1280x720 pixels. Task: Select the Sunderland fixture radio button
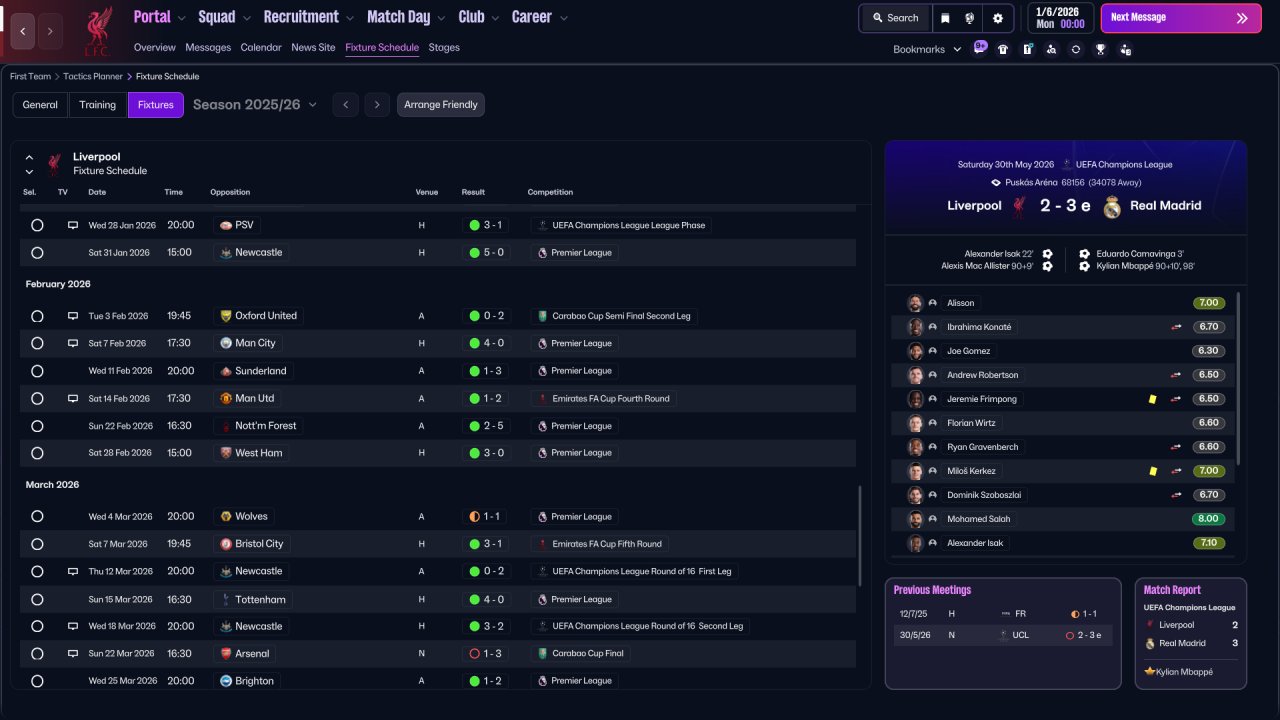[37, 371]
